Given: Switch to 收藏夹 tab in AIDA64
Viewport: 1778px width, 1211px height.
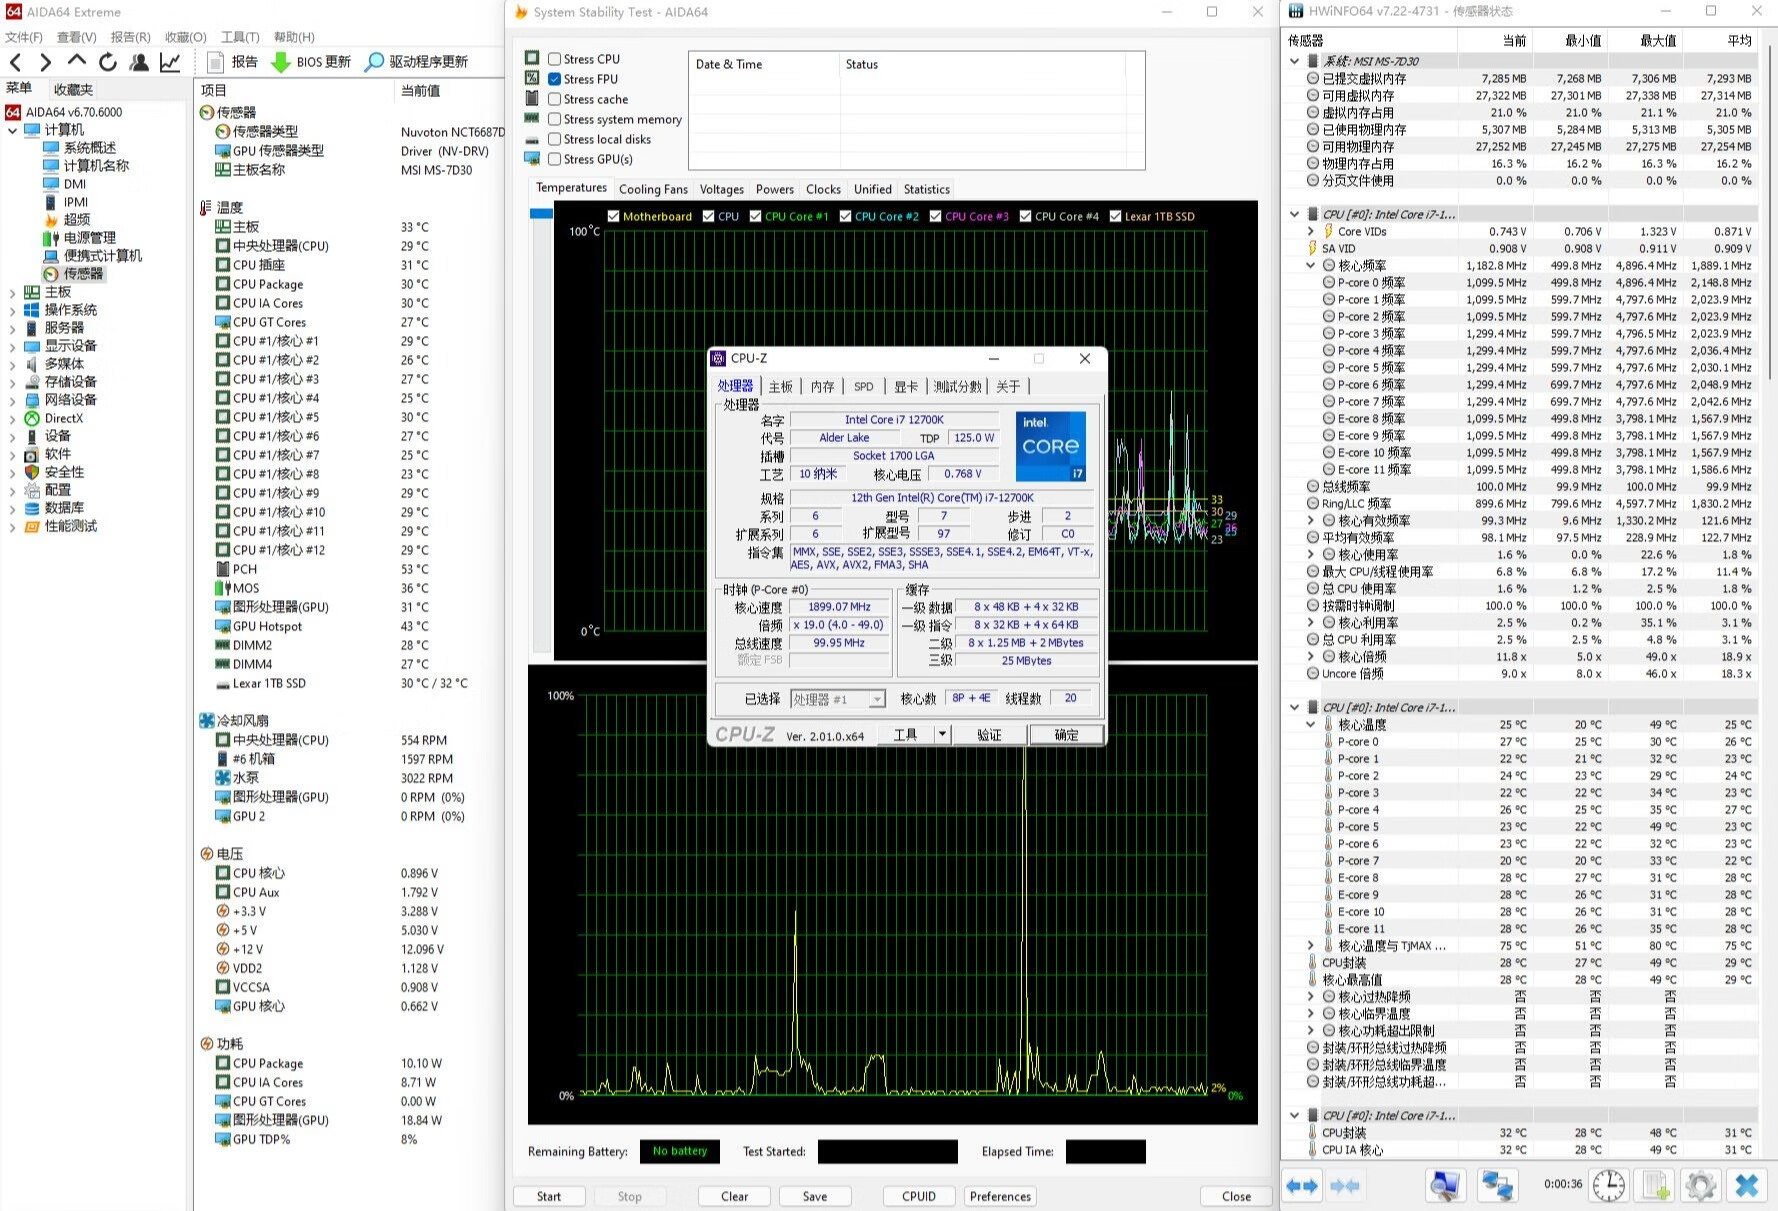Looking at the screenshot, I should pyautogui.click(x=73, y=89).
